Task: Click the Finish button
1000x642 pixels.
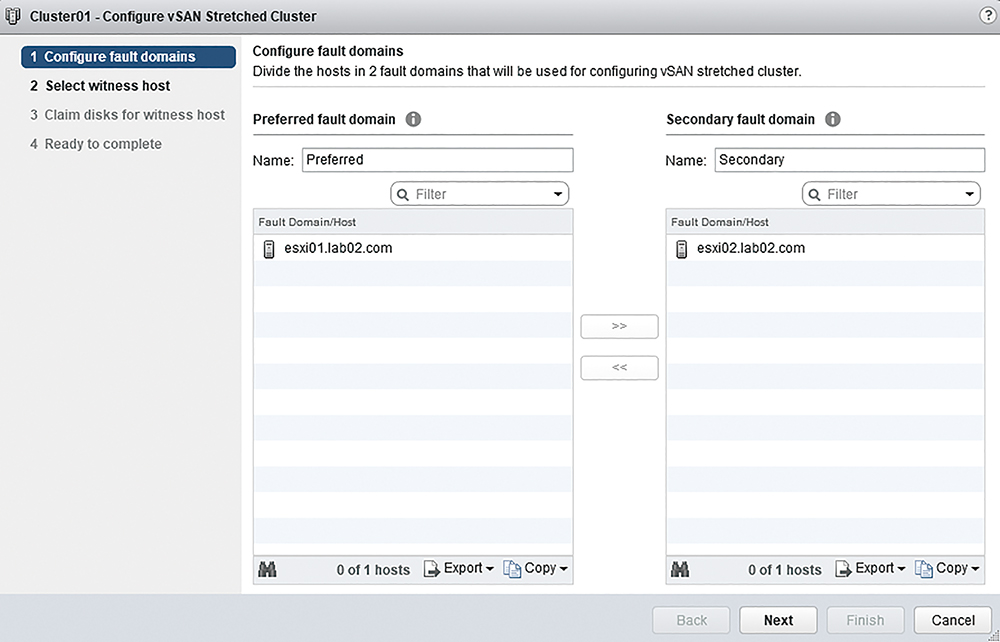Action: tap(865, 620)
